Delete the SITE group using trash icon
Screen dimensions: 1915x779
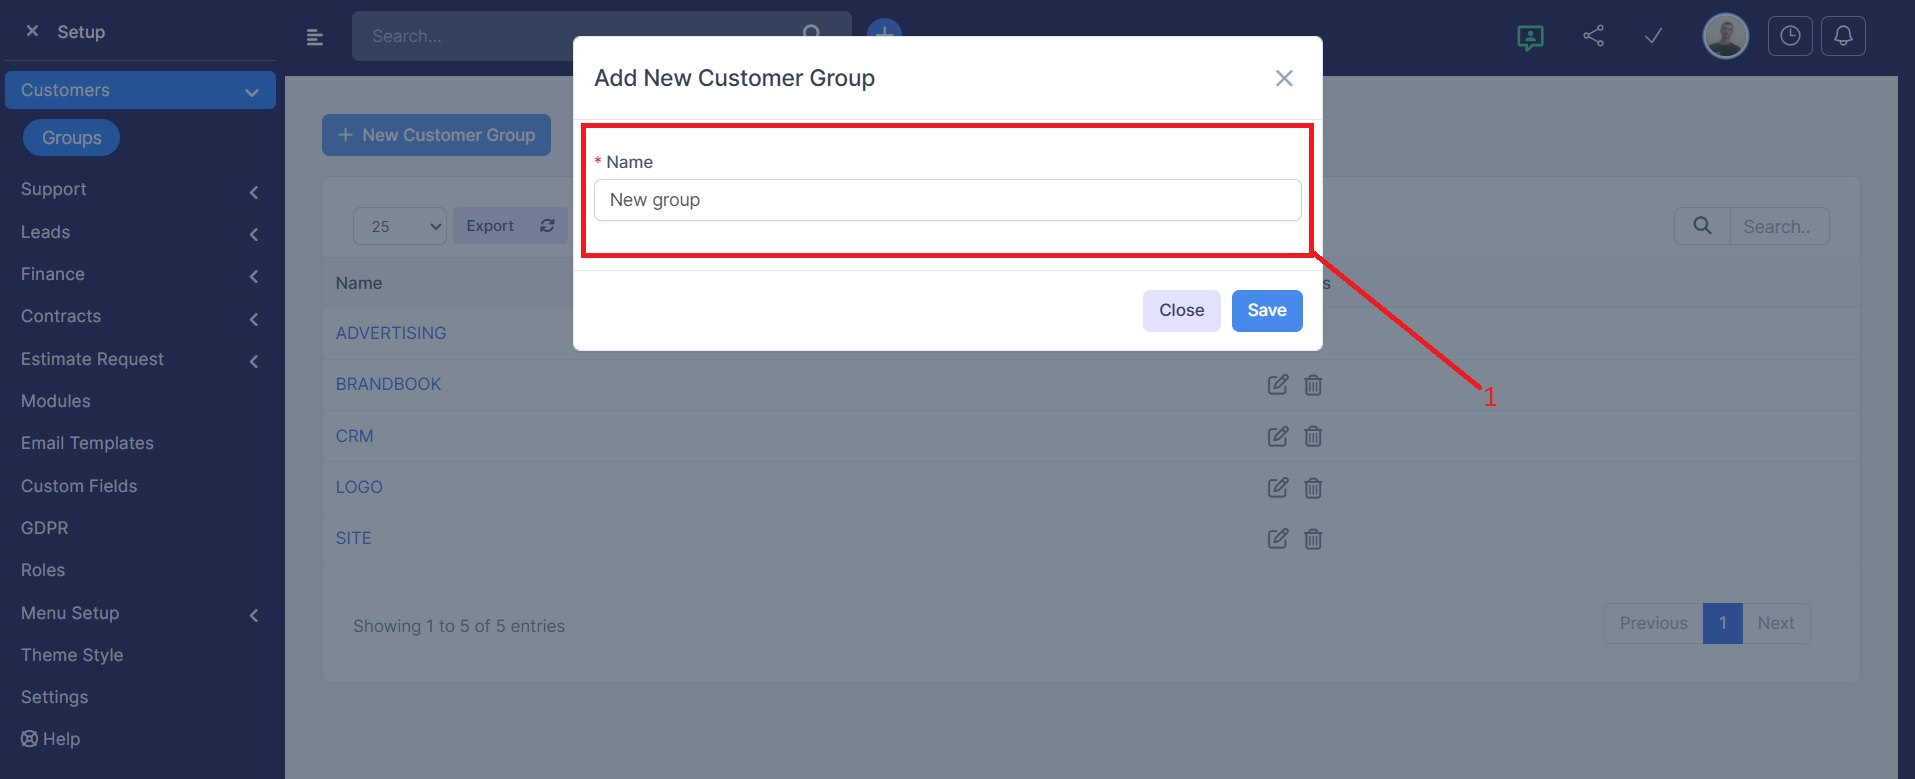pyautogui.click(x=1313, y=540)
